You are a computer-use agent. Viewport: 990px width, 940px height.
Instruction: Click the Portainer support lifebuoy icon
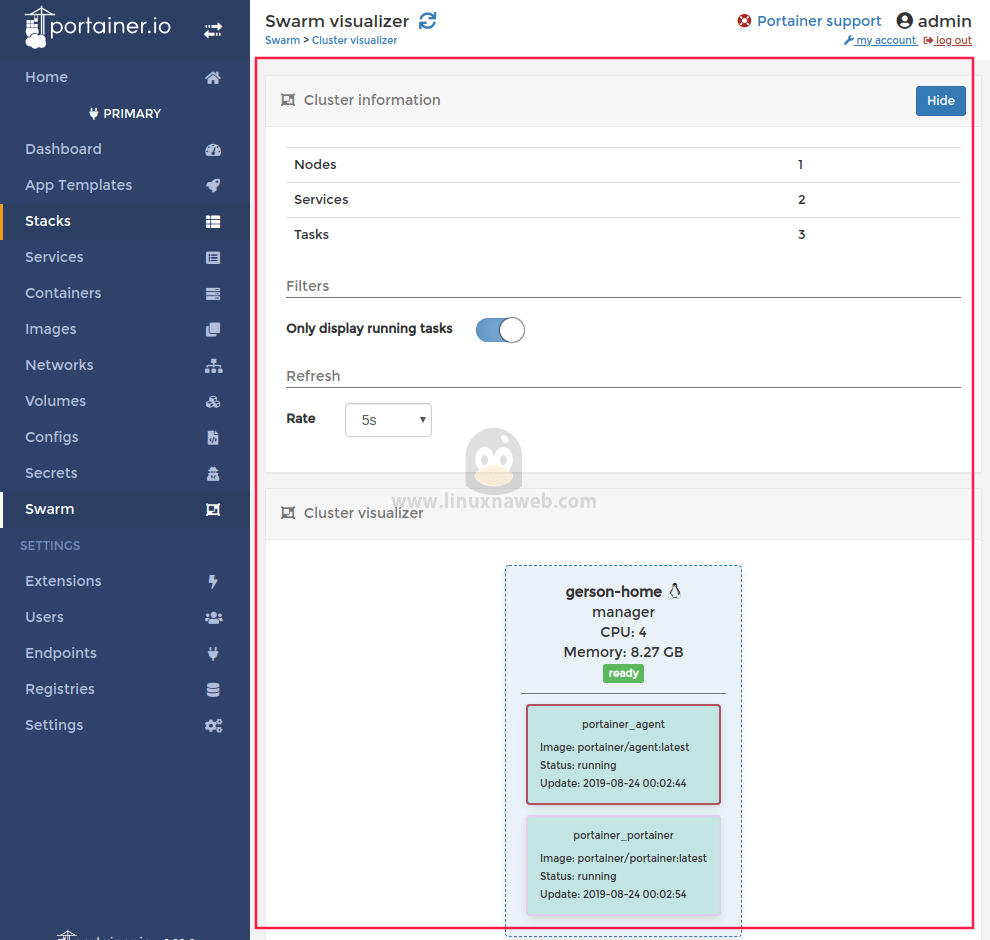point(744,21)
